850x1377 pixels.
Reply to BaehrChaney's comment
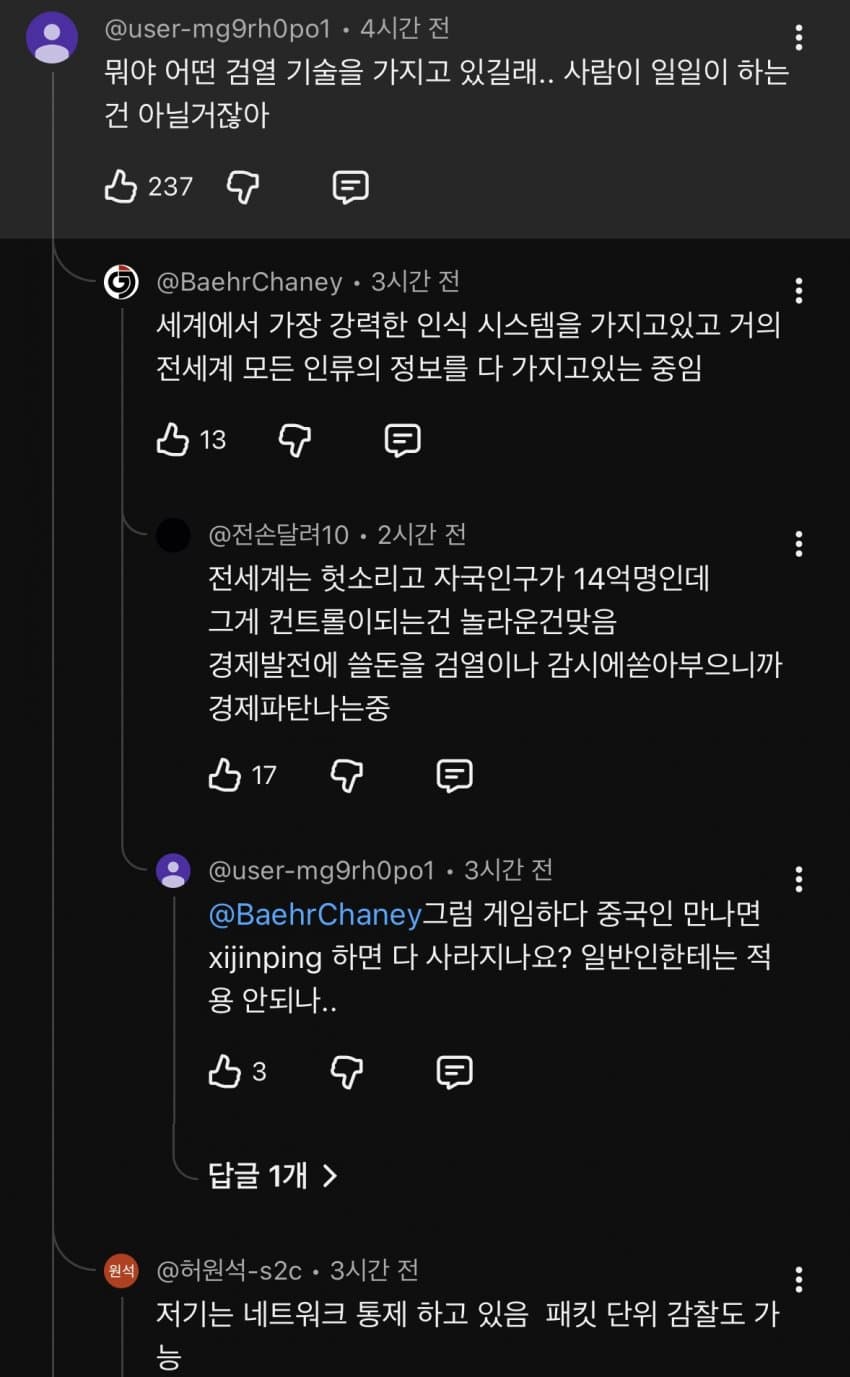402,439
